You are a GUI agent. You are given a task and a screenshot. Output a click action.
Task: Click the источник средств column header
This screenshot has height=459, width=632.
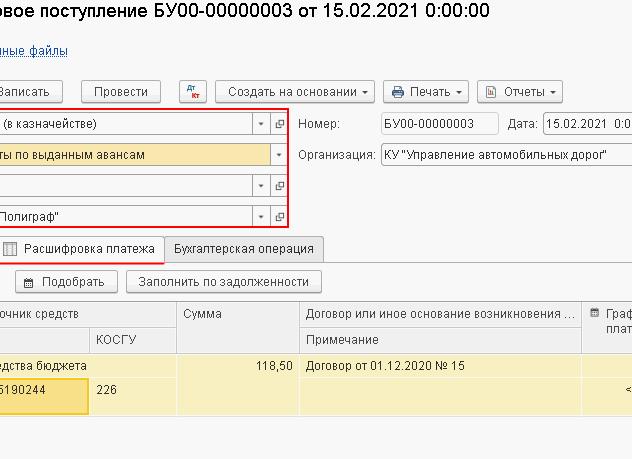click(88, 314)
